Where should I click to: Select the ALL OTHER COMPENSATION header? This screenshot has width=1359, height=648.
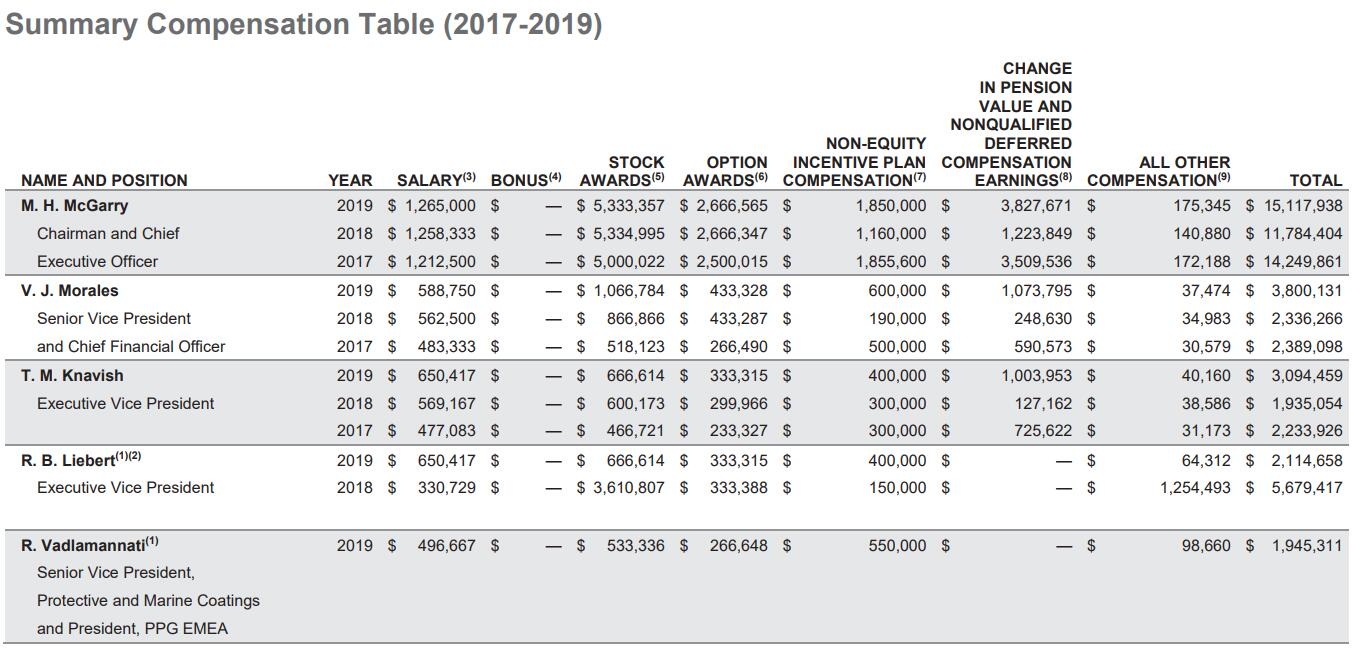1159,171
